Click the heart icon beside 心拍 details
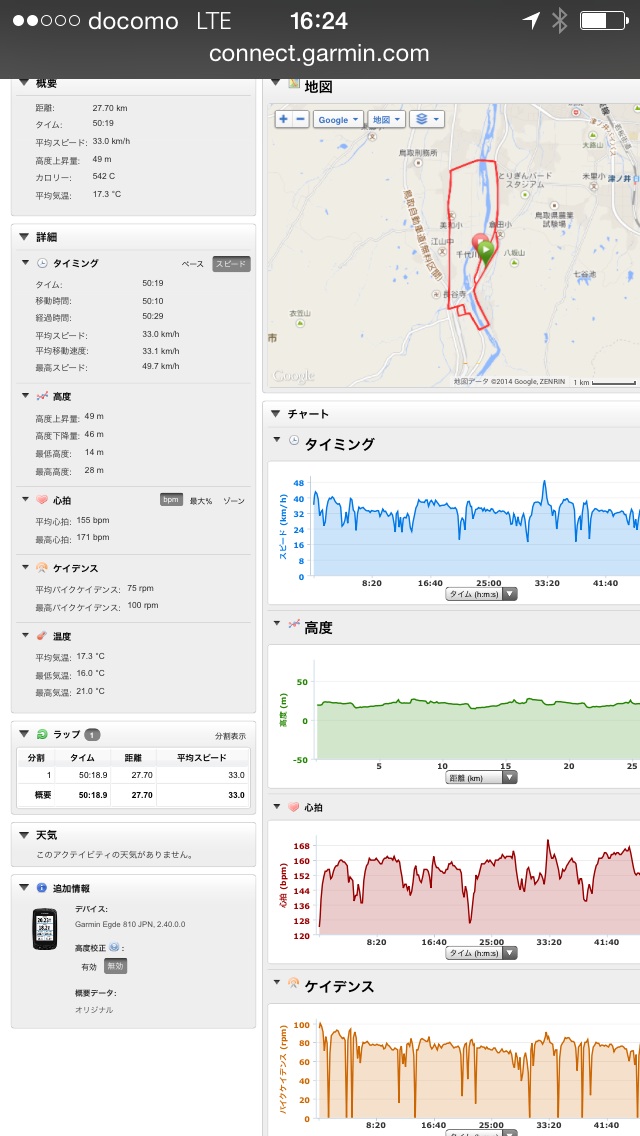This screenshot has height=1136, width=640. [x=42, y=500]
